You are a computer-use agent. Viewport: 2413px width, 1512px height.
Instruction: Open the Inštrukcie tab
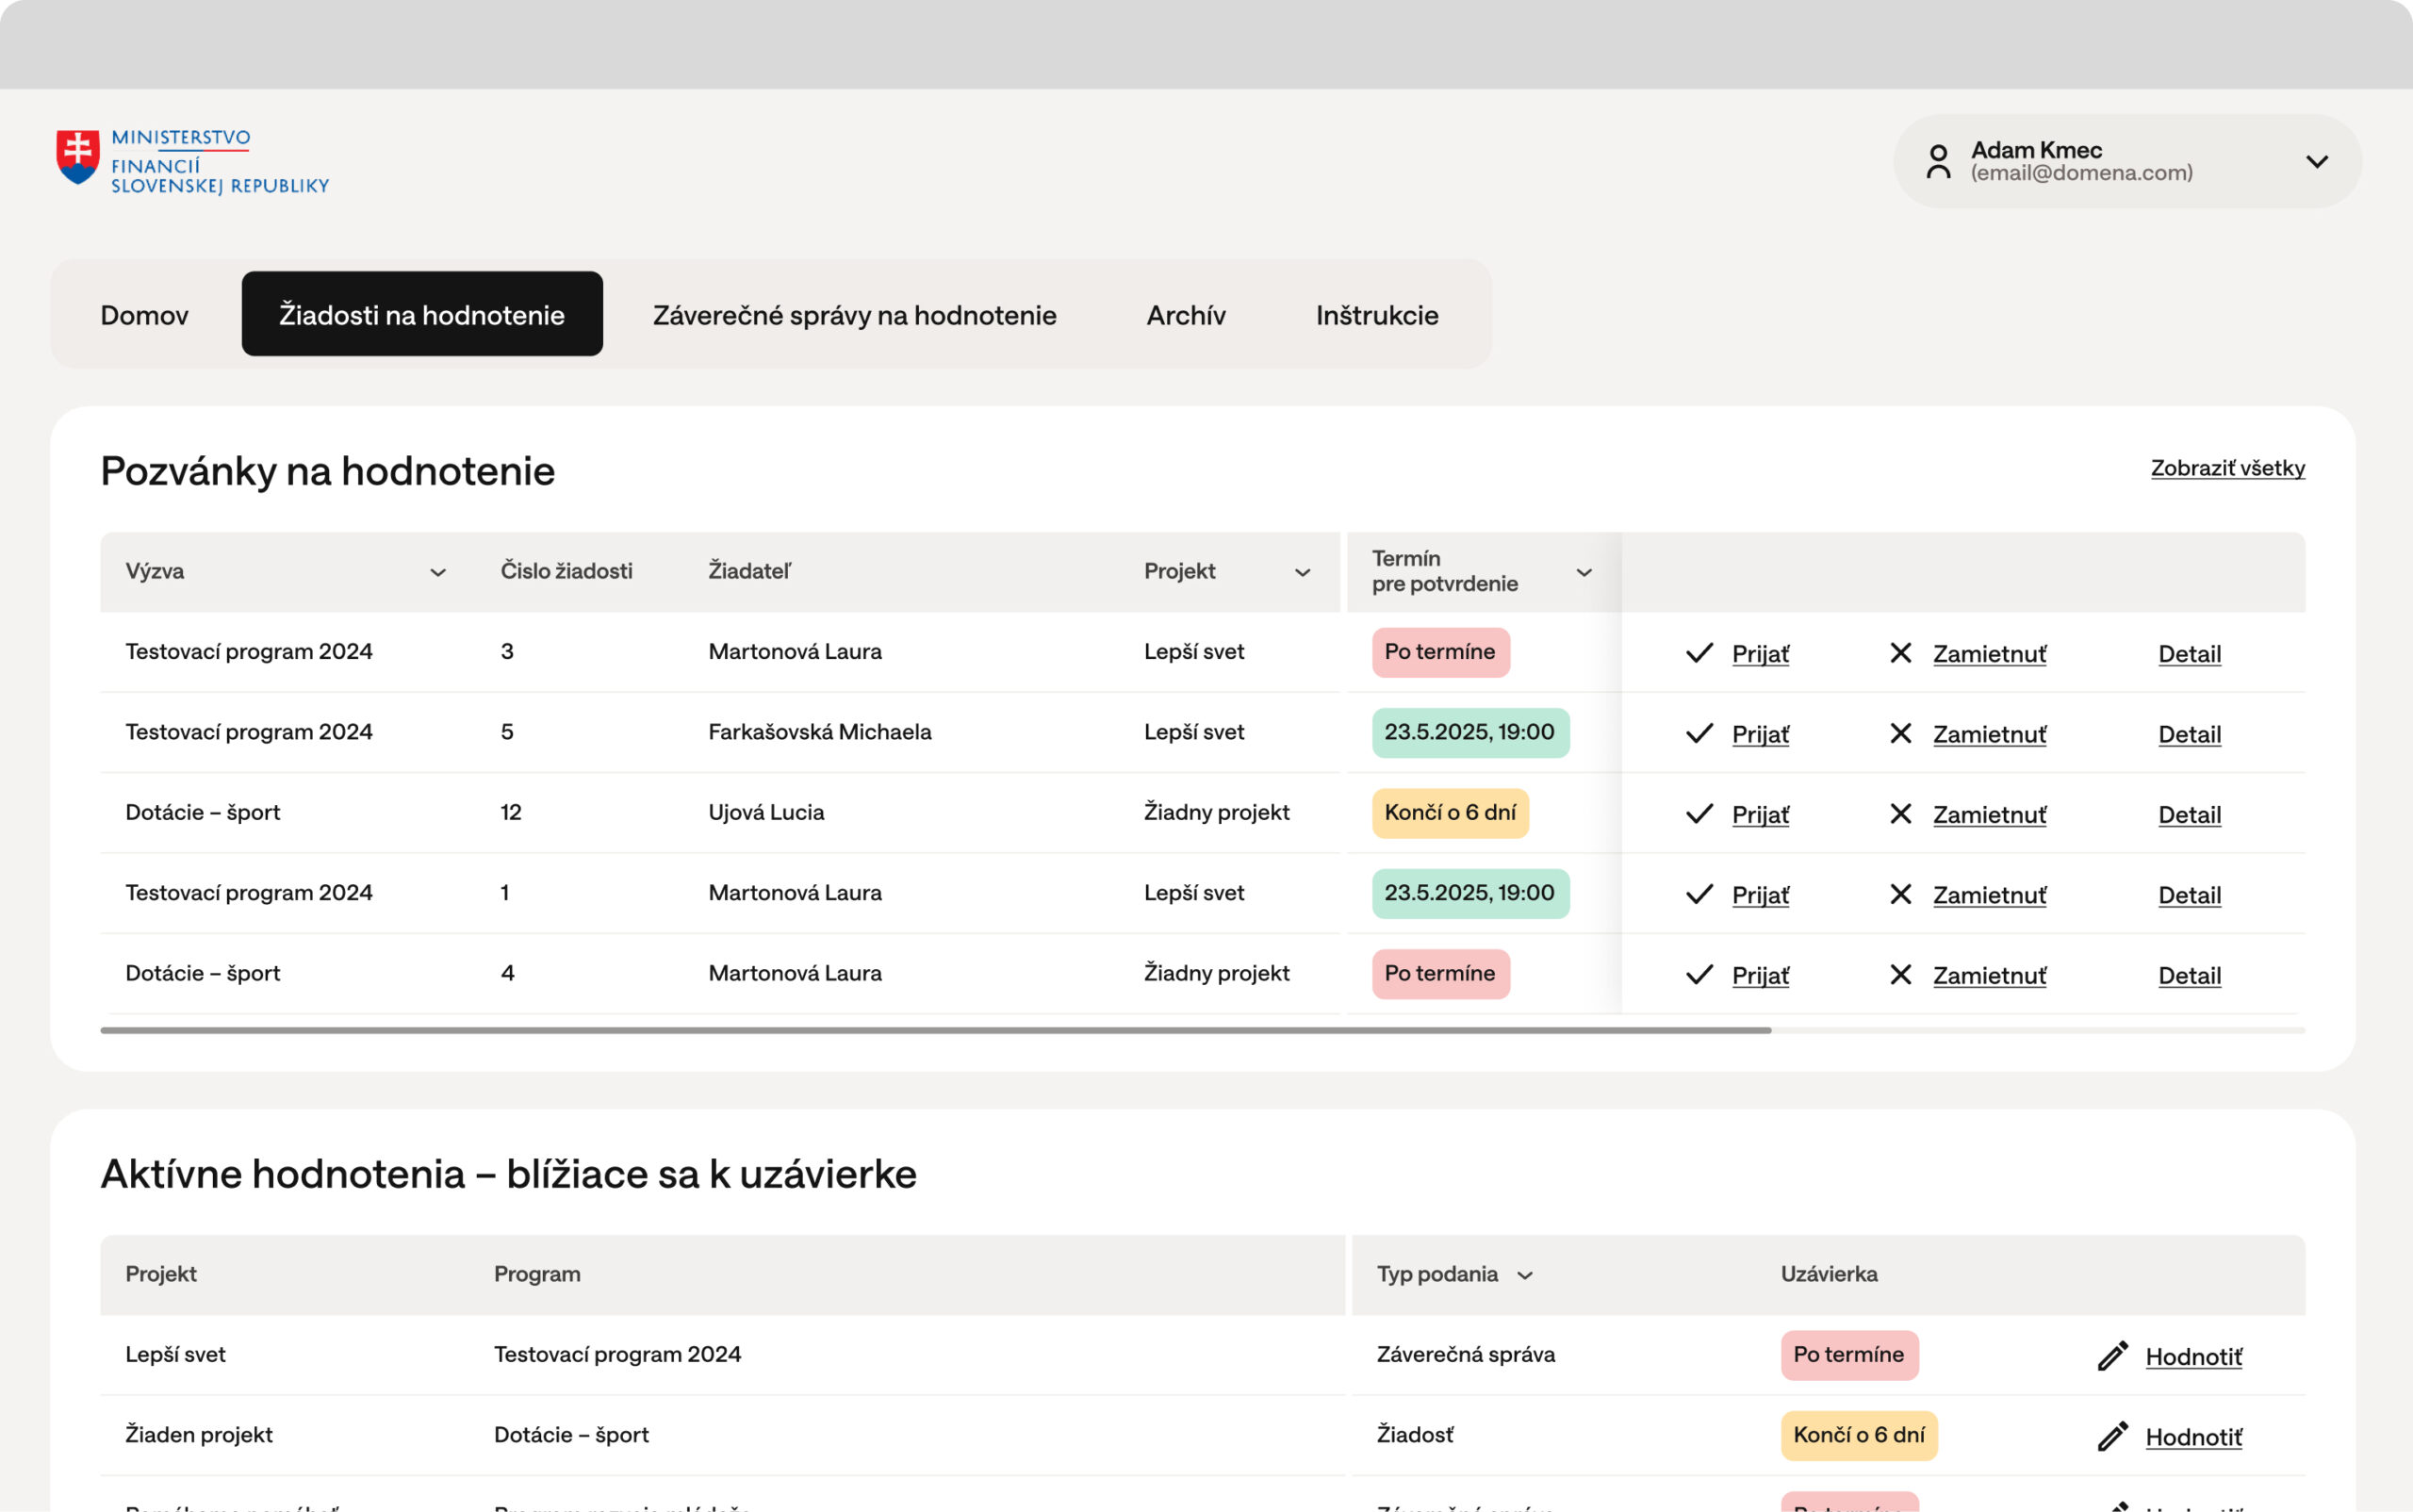1377,314
